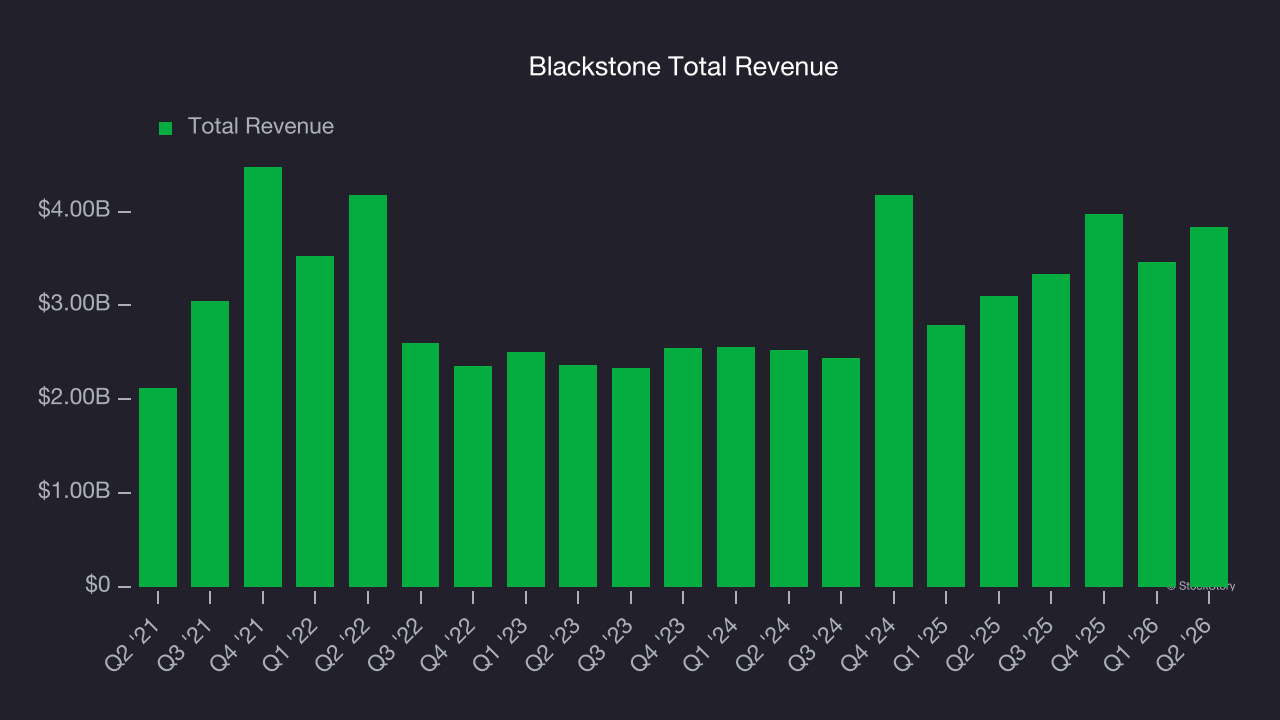Select the Q1 '26 revenue bar
The height and width of the screenshot is (720, 1280).
[1157, 424]
